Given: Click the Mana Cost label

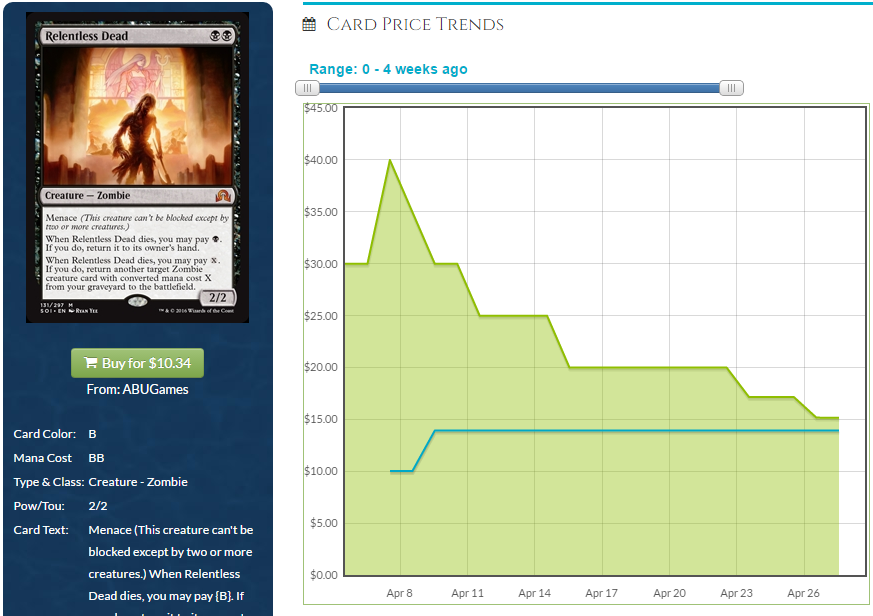Looking at the screenshot, I should coord(42,458).
